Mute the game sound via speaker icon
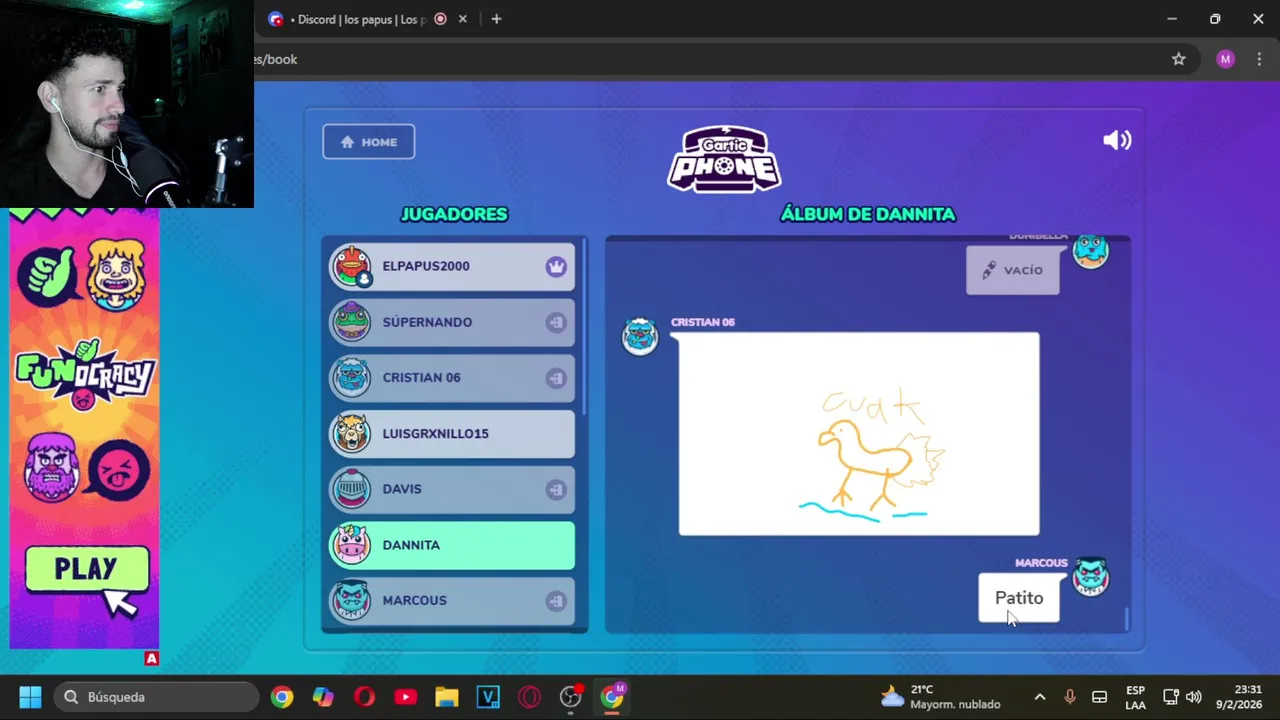This screenshot has width=1280, height=720. coord(1116,141)
